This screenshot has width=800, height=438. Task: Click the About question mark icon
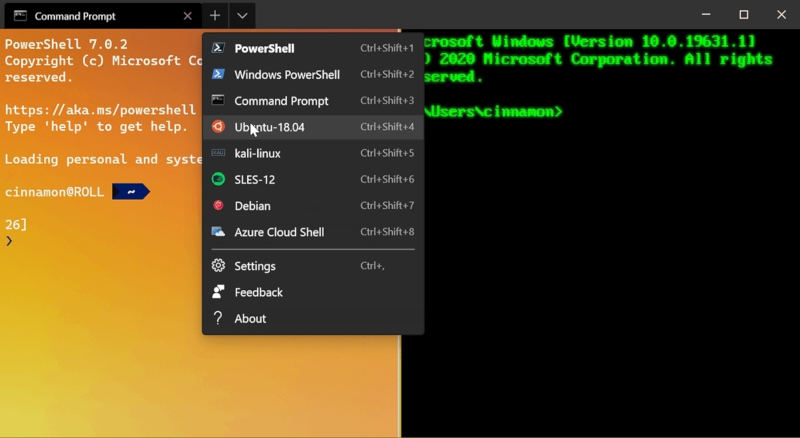pyautogui.click(x=218, y=318)
